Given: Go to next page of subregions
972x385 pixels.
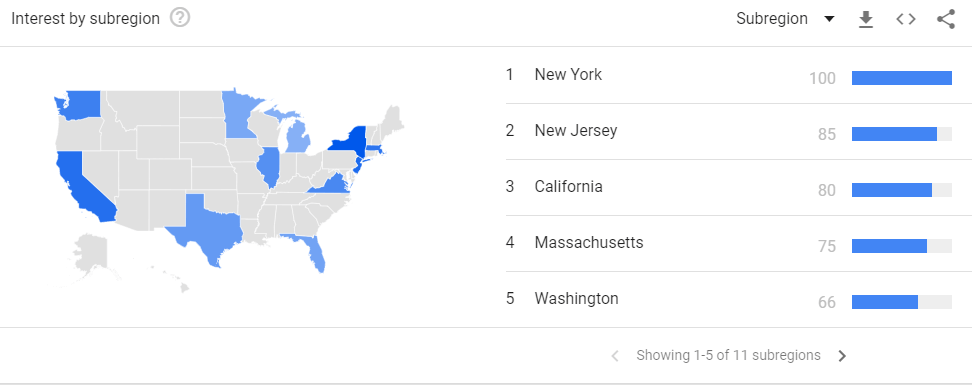Looking at the screenshot, I should pyautogui.click(x=842, y=356).
